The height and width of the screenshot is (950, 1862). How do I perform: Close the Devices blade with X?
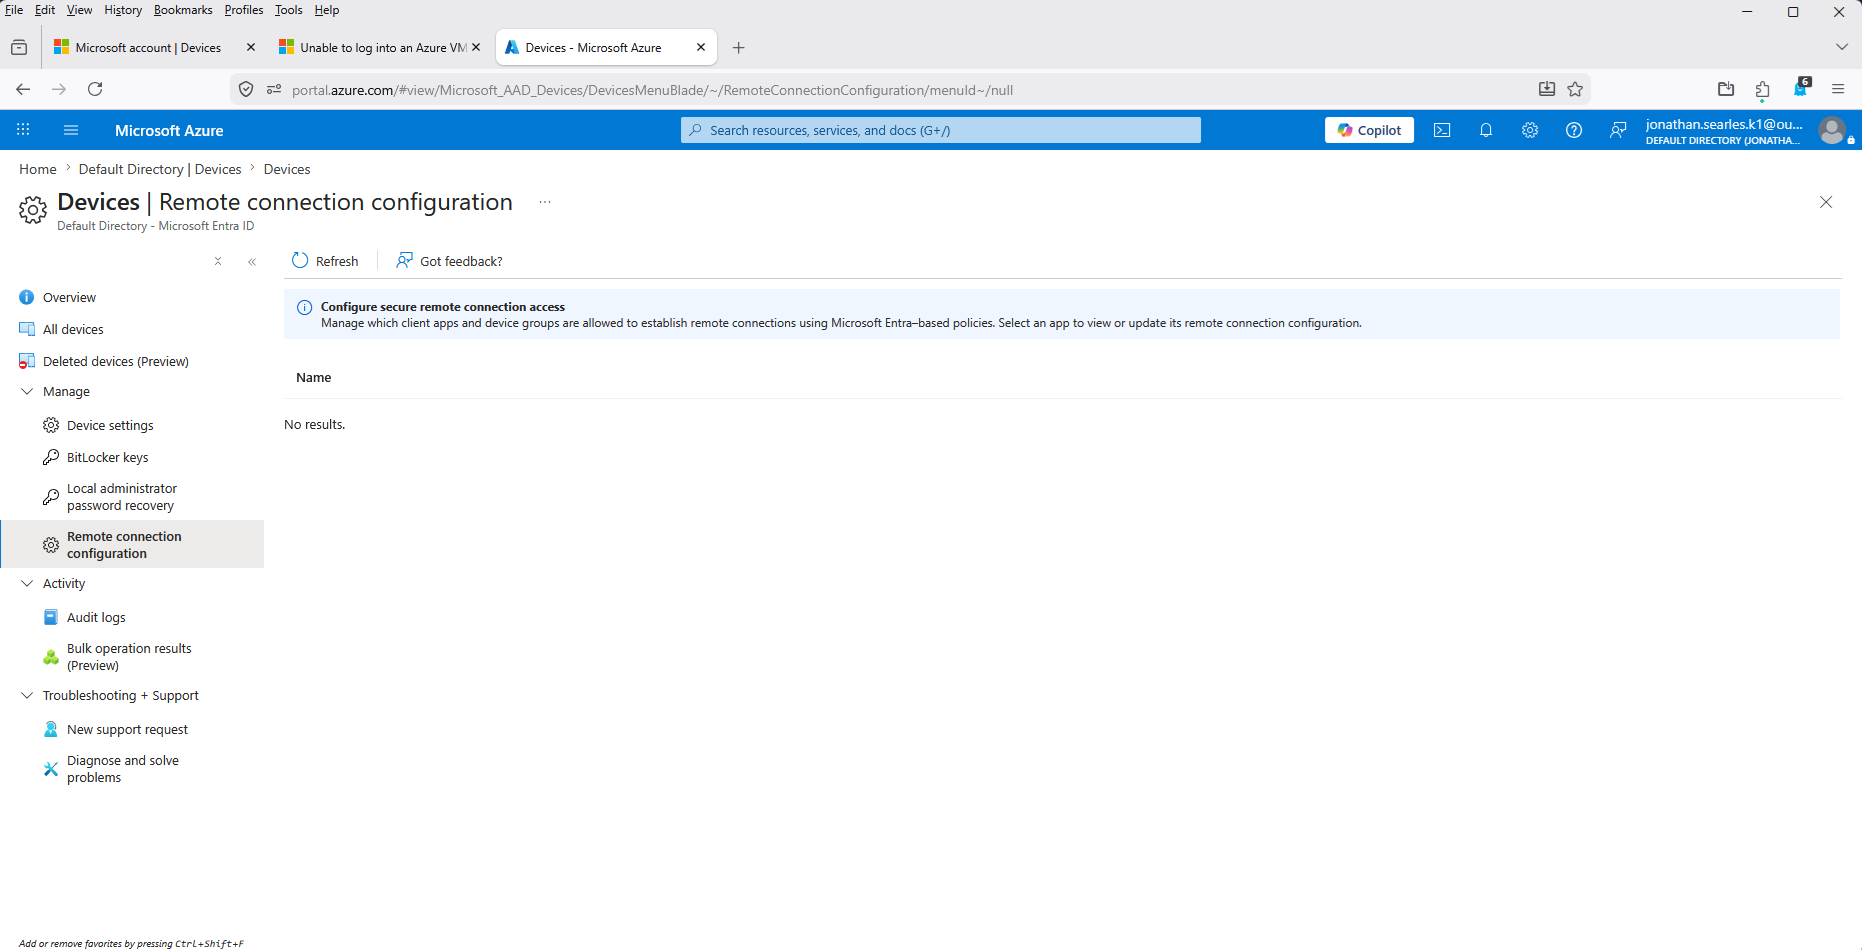tap(1826, 202)
